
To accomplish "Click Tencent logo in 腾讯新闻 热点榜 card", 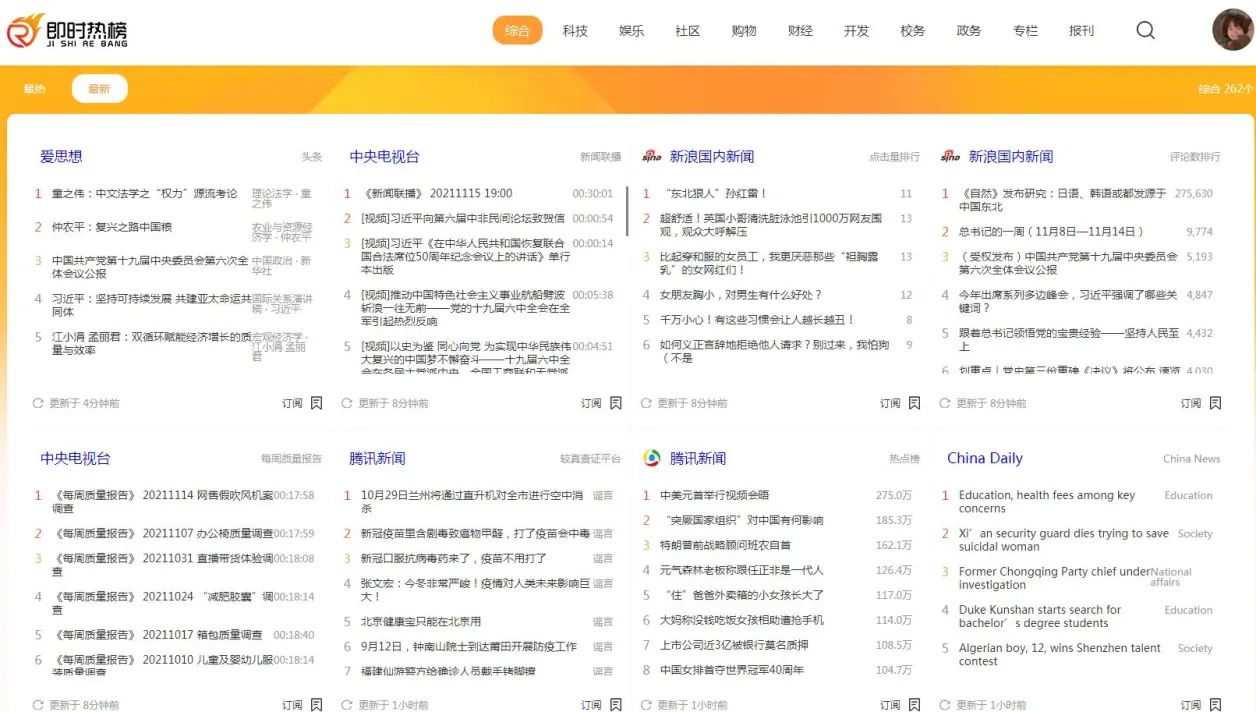I will click(x=652, y=458).
